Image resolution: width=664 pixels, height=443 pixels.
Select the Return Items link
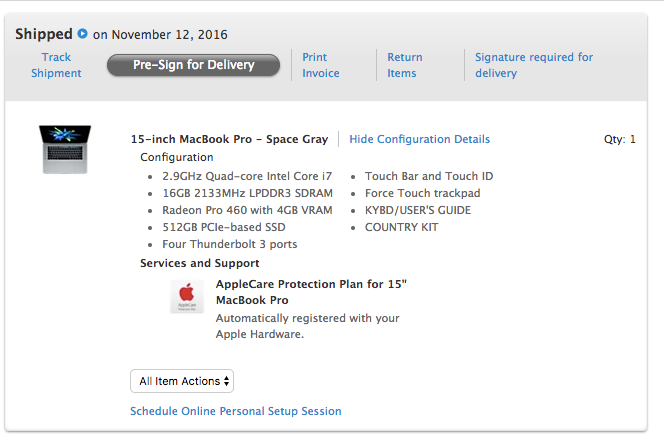[405, 65]
